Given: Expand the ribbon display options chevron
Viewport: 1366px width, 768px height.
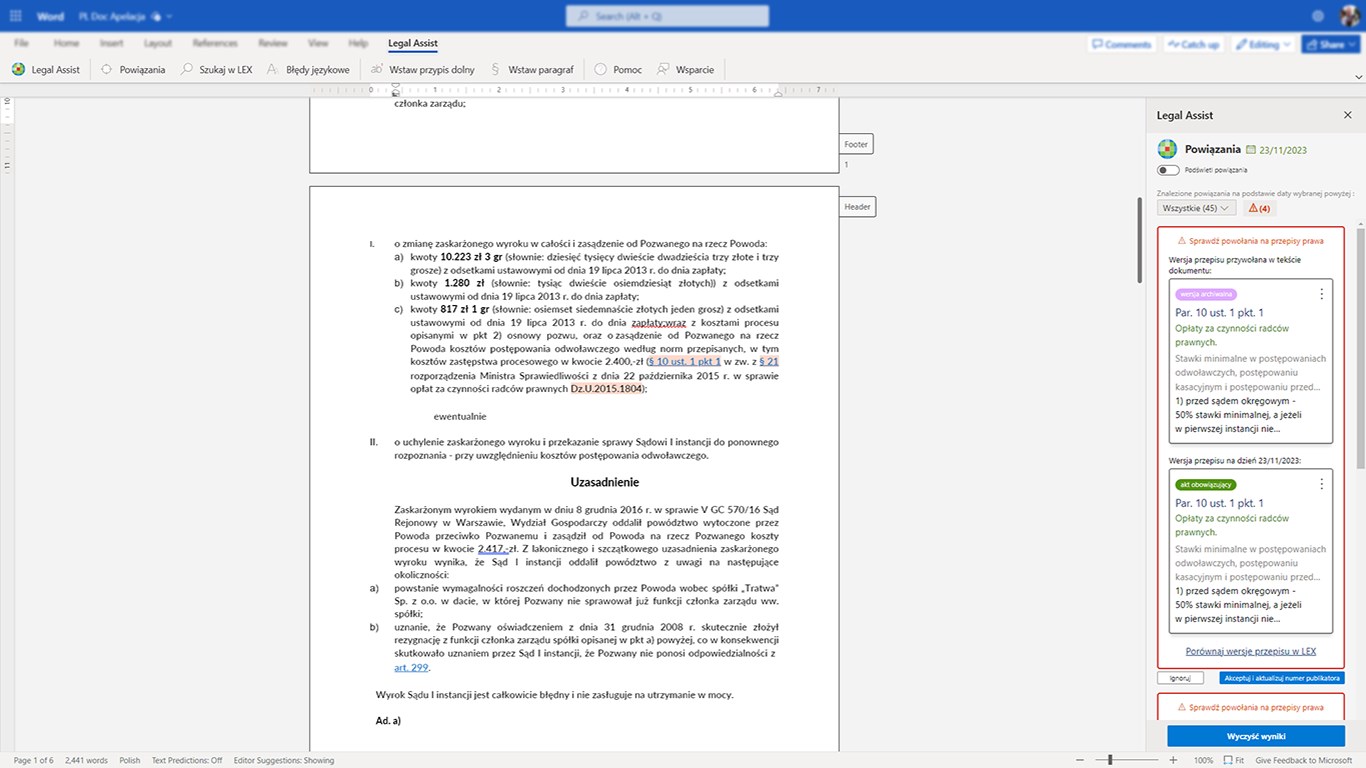Looking at the screenshot, I should 1357,77.
